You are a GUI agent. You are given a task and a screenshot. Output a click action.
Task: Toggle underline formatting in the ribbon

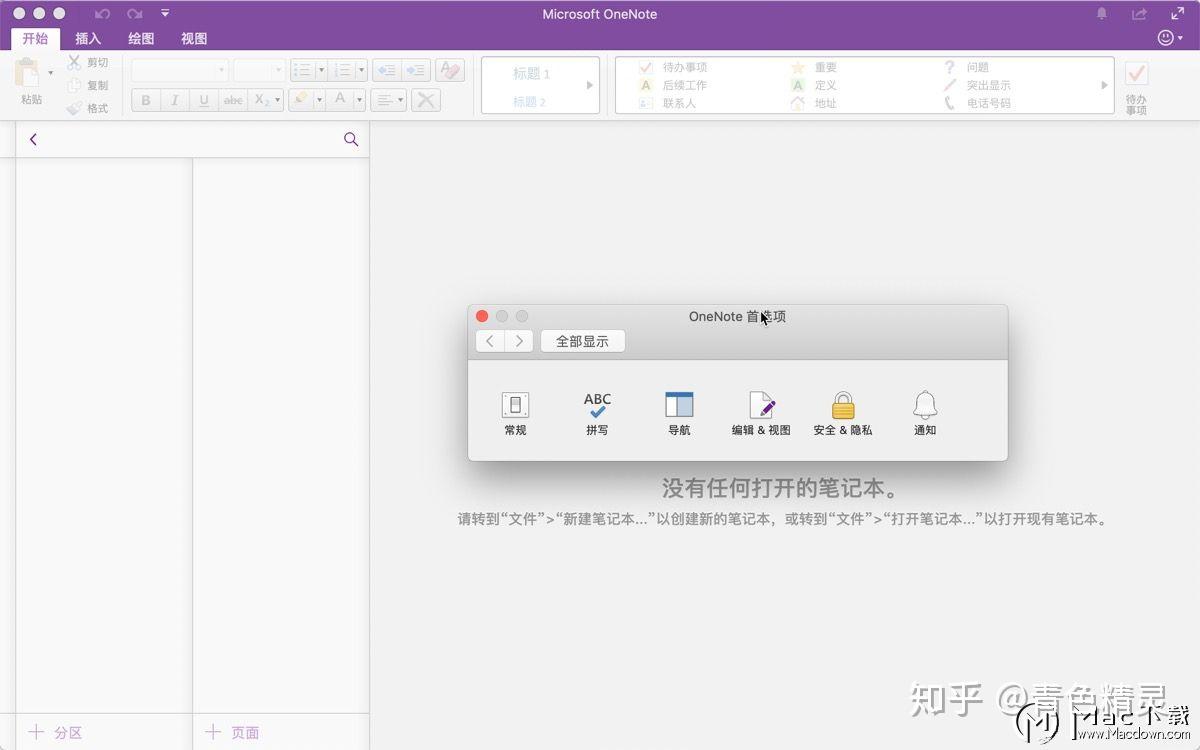(x=202, y=100)
